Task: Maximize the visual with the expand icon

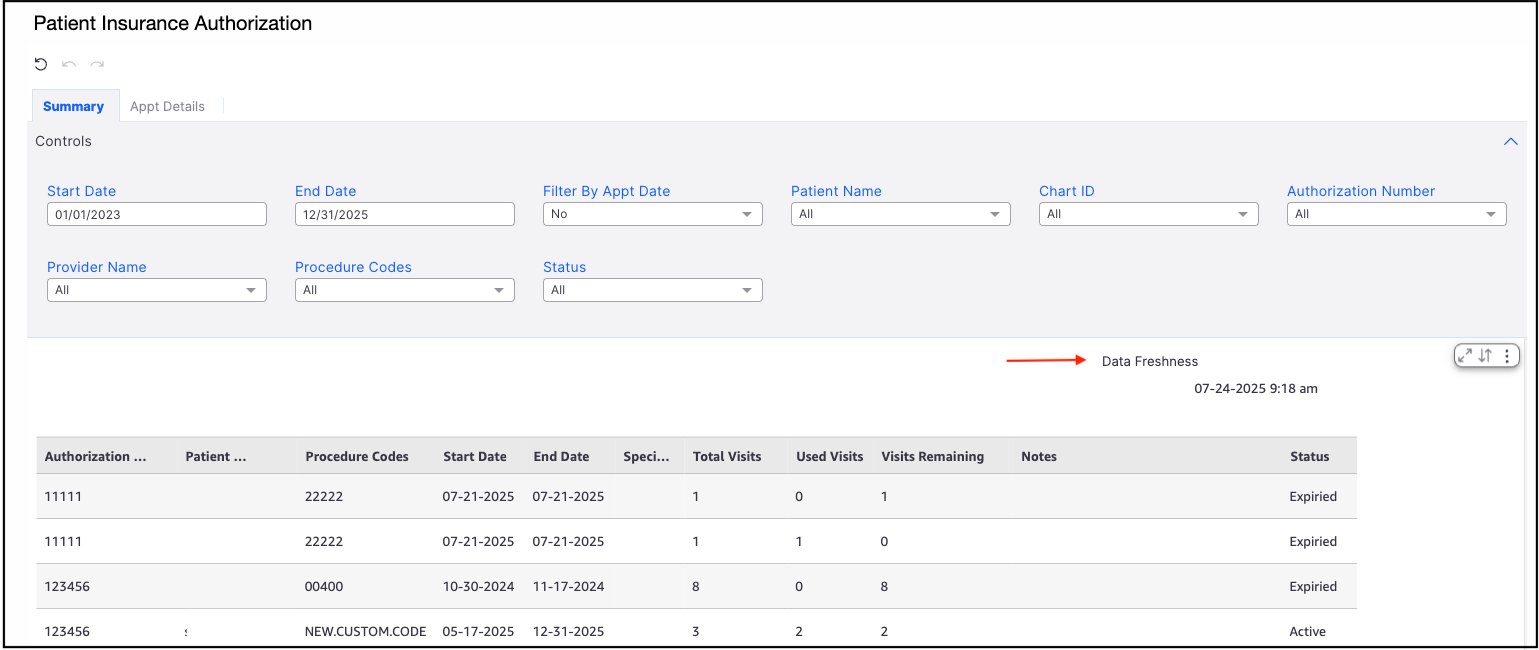Action: 1465,355
